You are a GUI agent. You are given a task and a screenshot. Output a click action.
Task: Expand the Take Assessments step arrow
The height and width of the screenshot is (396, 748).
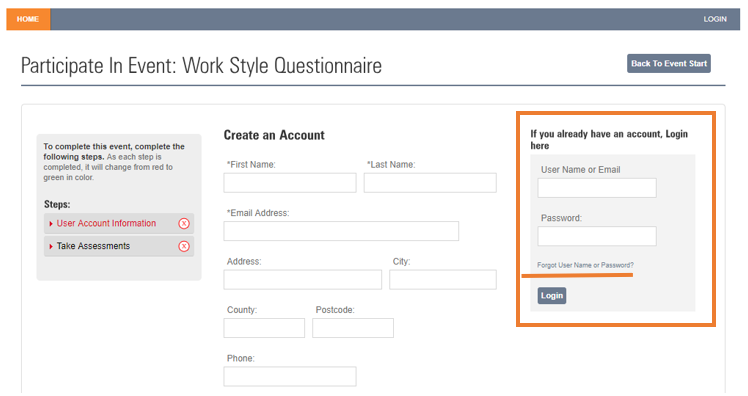[51, 247]
